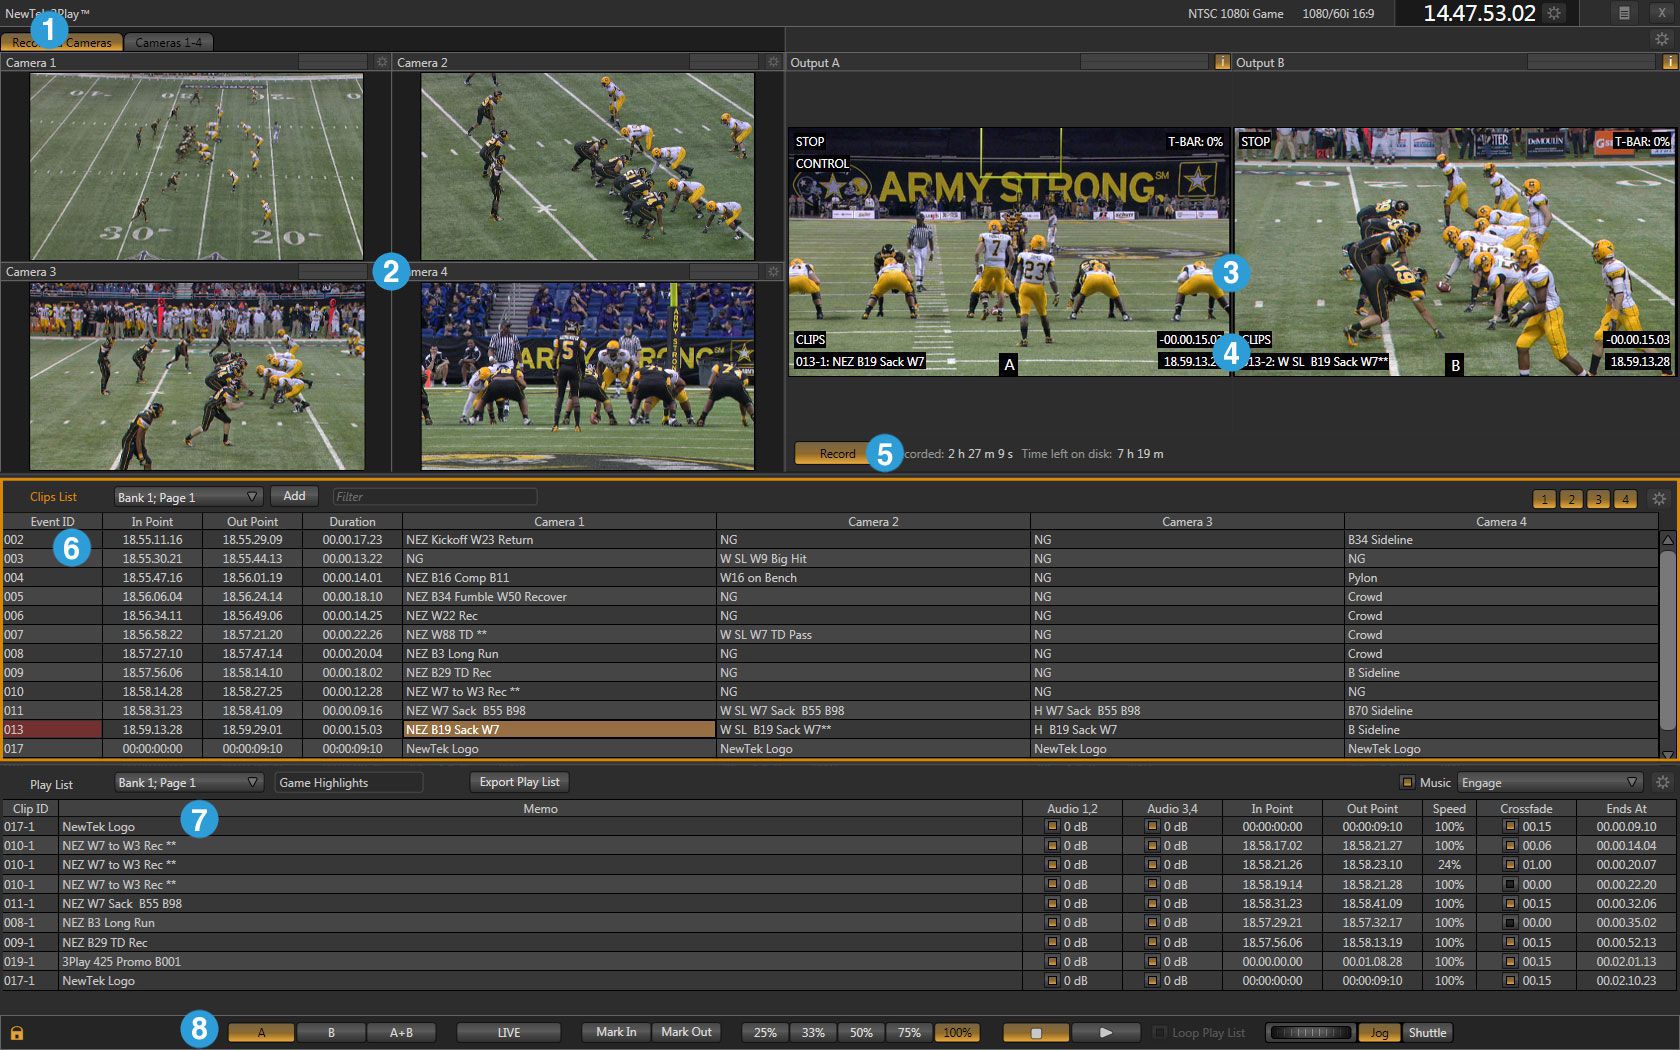Open the Camera 2 configuration gear
Viewport: 1680px width, 1050px height.
coord(773,62)
